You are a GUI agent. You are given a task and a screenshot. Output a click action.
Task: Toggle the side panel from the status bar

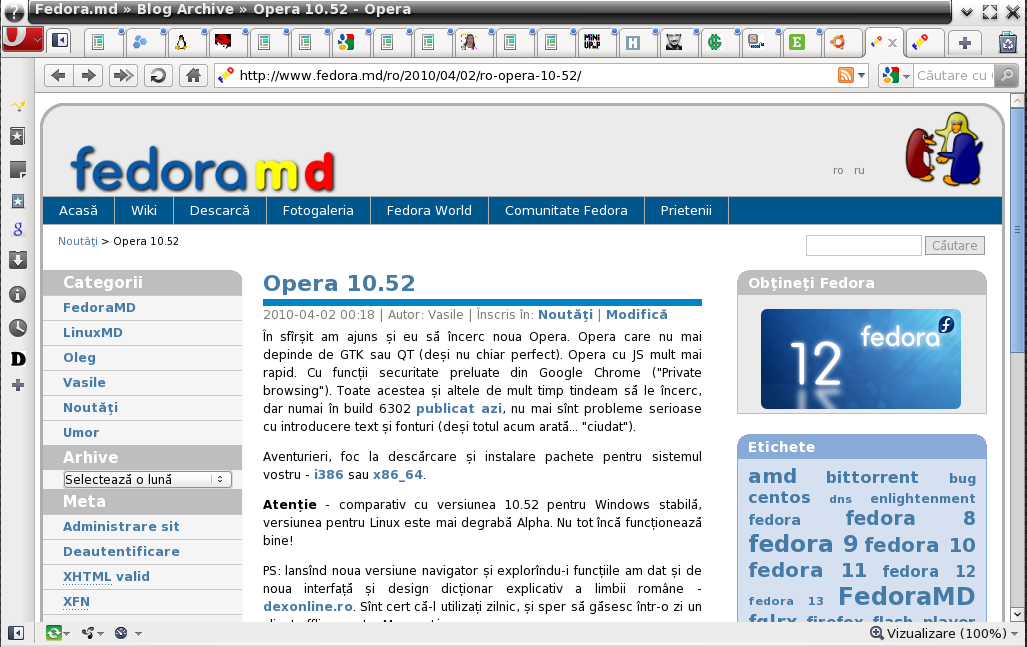point(16,632)
